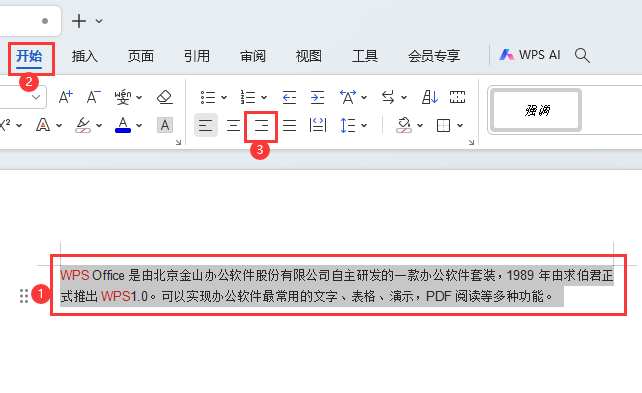The height and width of the screenshot is (393, 642).
Task: Select the 引用 tab
Action: pyautogui.click(x=197, y=56)
